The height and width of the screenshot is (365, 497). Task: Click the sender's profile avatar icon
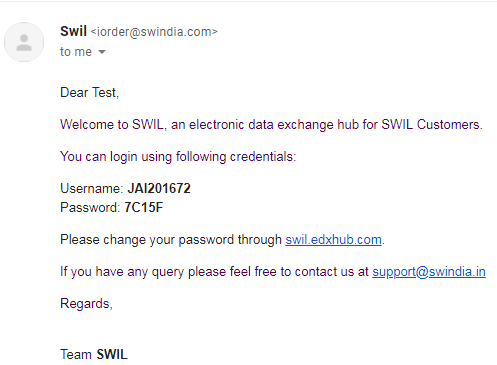coord(24,42)
